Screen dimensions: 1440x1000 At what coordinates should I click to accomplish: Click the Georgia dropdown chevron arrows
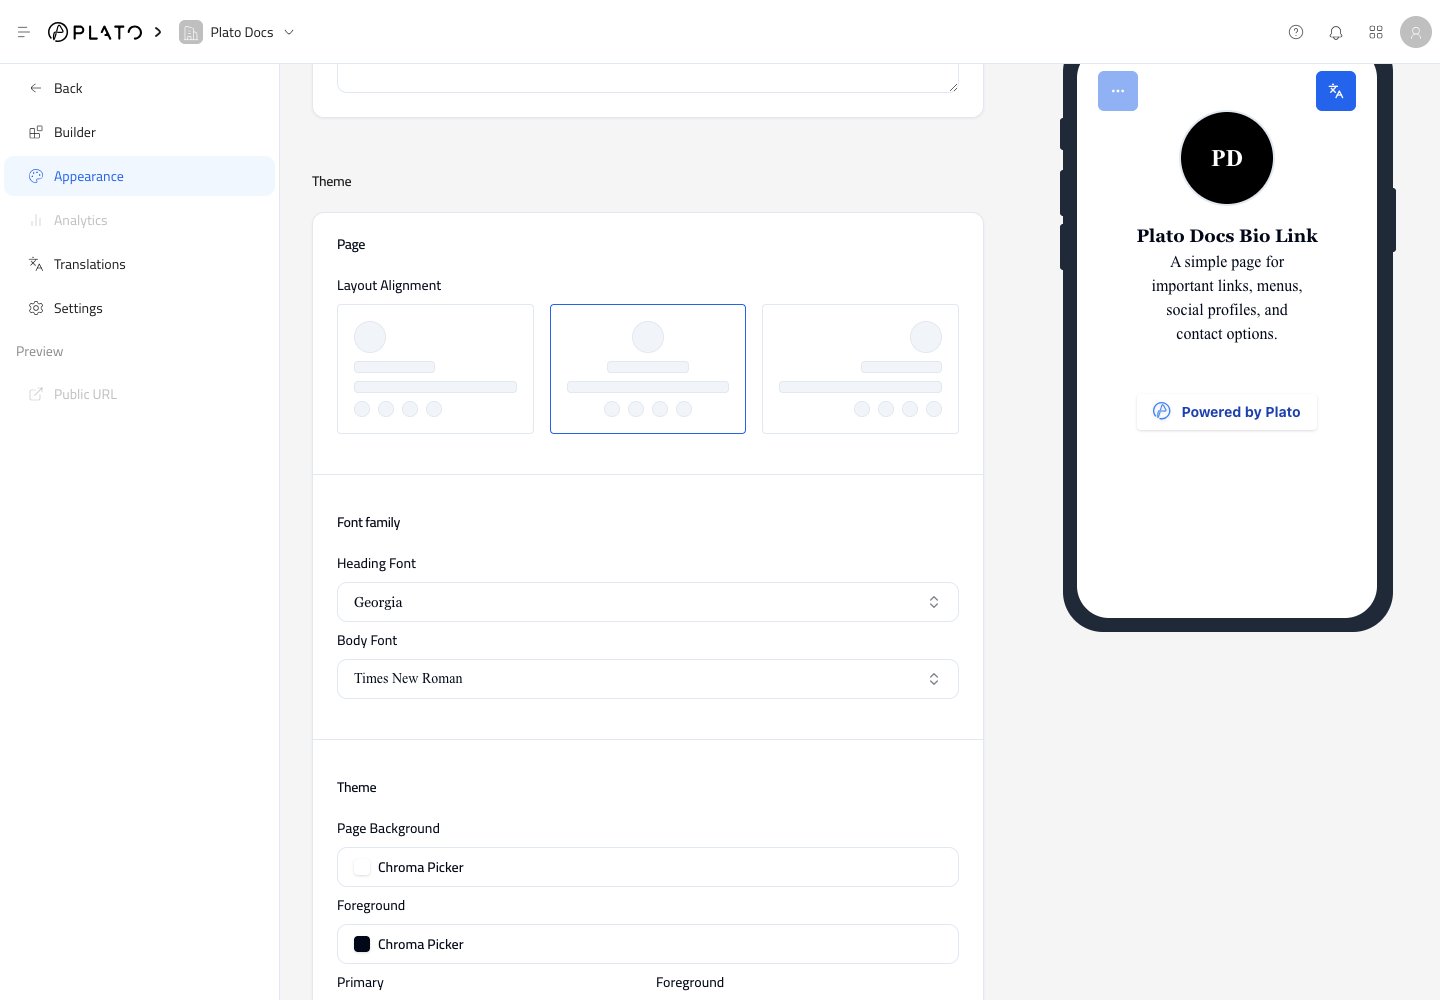click(934, 602)
